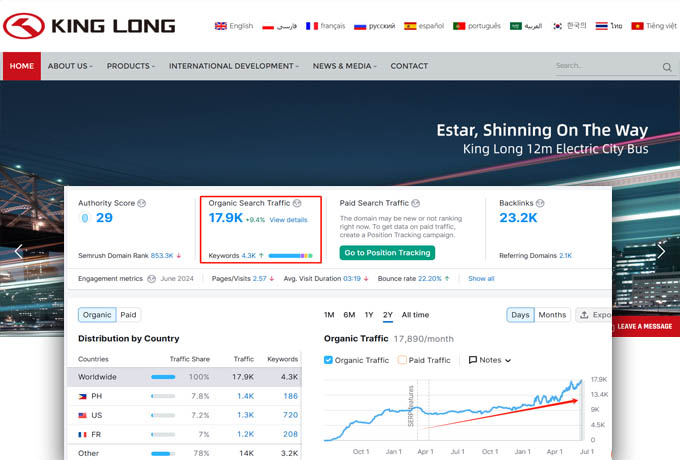Click PH traffic value 1.4K

pos(245,396)
